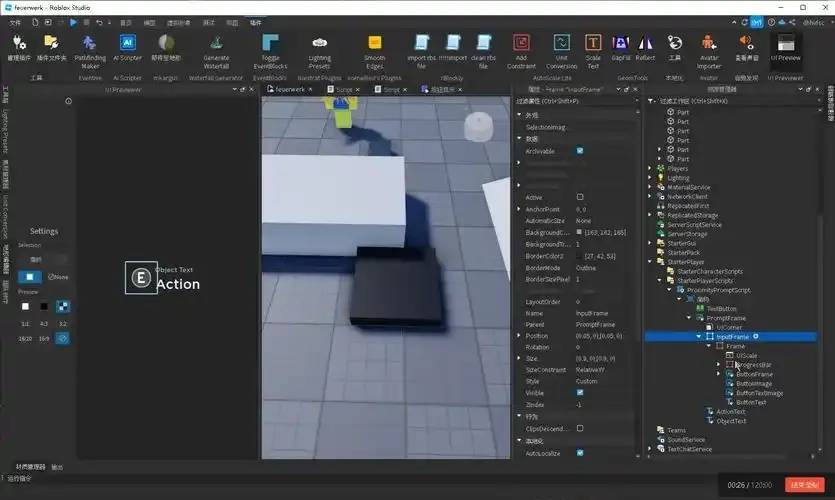Click the 4:3 aspect ratio label
This screenshot has height=500, width=835.
pos(44,324)
